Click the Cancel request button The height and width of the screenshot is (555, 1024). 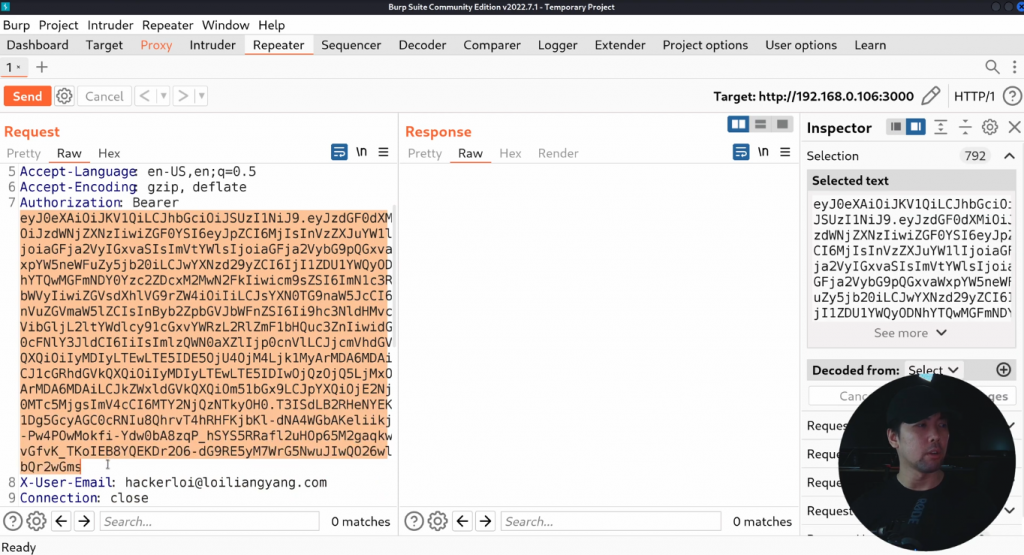[104, 96]
